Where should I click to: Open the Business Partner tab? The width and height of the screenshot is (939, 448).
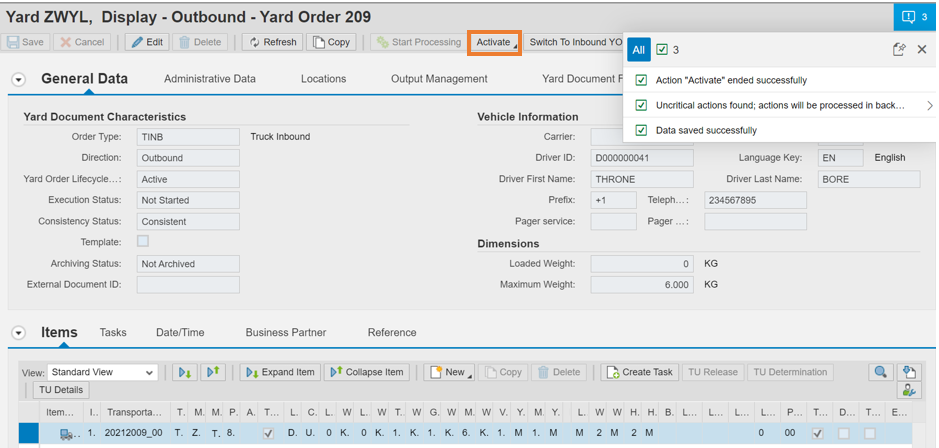(286, 332)
